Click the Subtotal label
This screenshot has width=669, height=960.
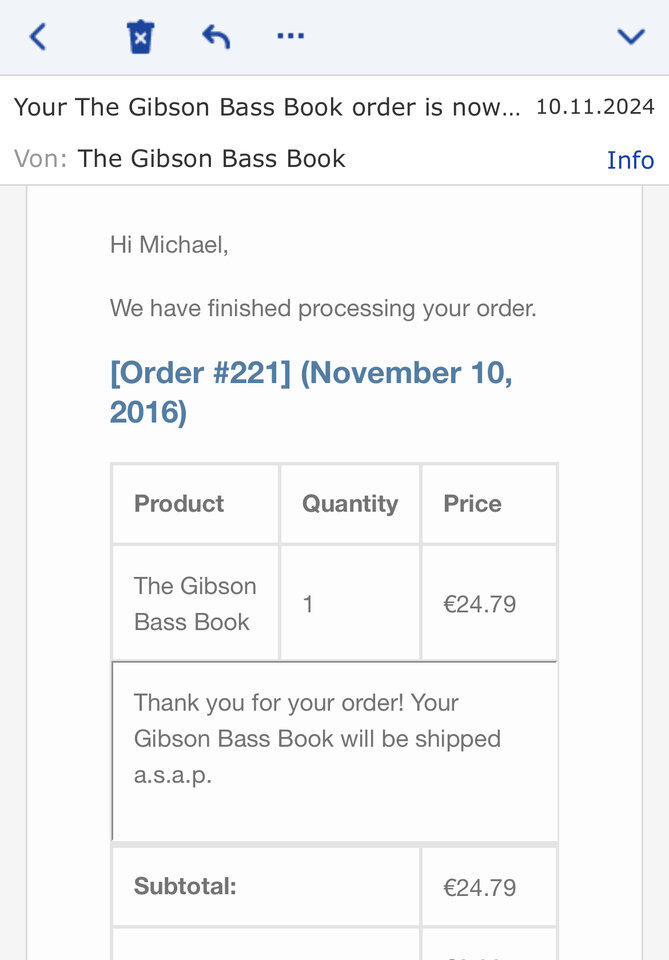(x=185, y=886)
